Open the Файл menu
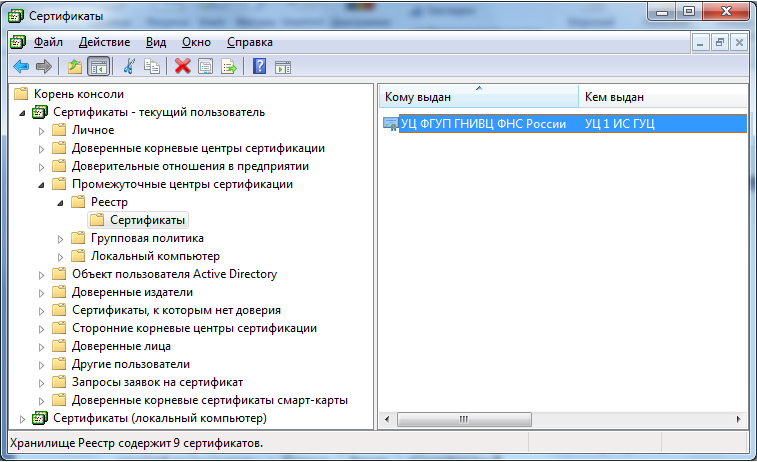The width and height of the screenshot is (757, 462). tap(48, 42)
